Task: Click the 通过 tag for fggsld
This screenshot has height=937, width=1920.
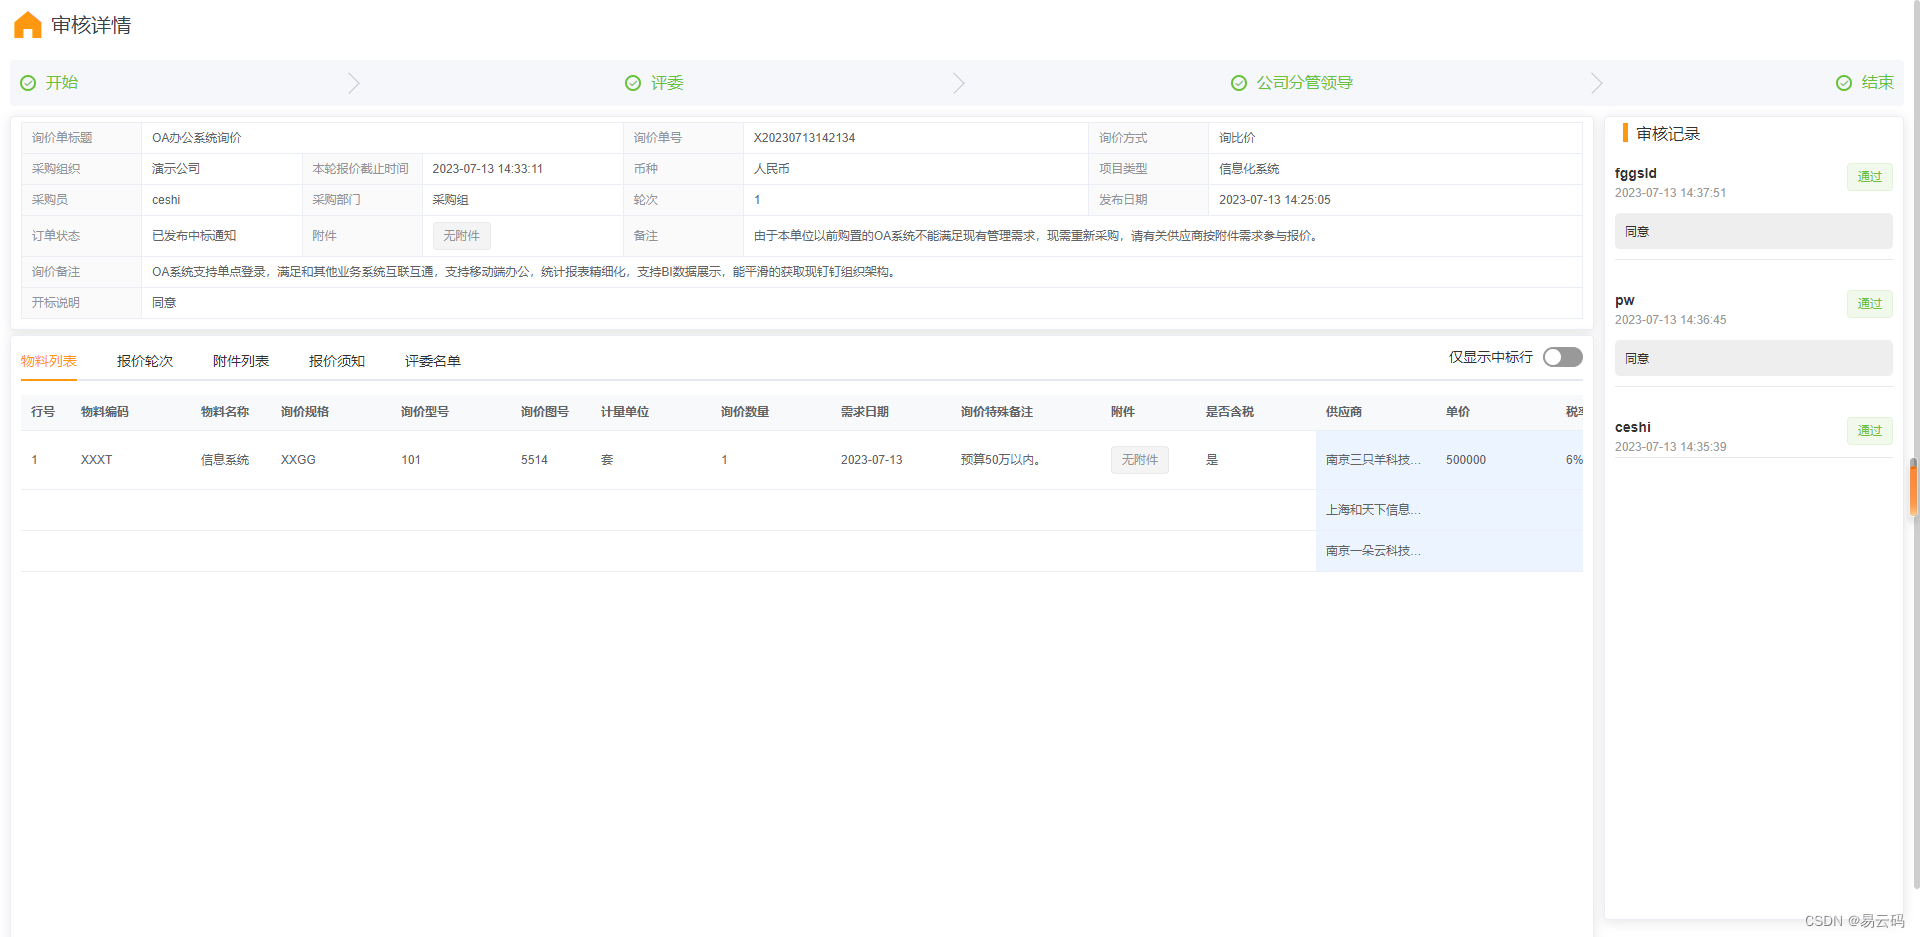Action: (1870, 177)
